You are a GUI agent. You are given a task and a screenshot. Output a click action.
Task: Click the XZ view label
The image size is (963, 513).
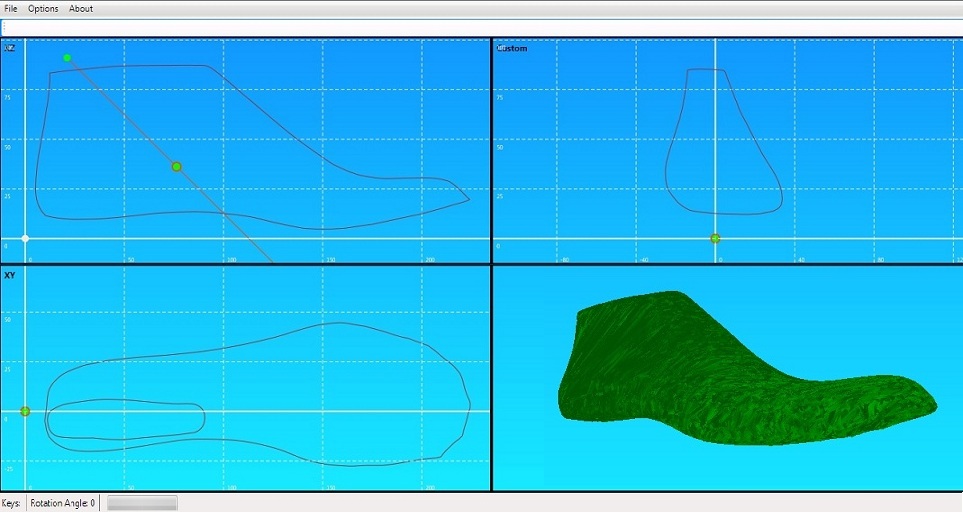(9, 48)
